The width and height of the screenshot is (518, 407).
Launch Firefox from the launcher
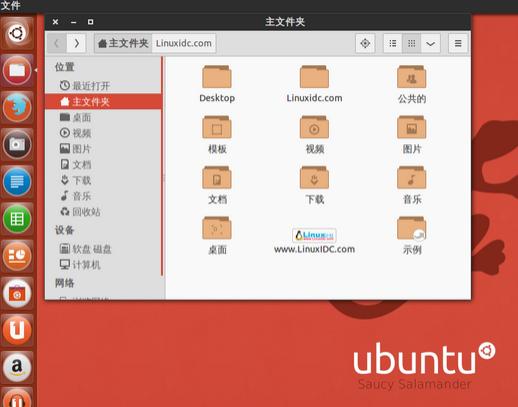(x=17, y=107)
